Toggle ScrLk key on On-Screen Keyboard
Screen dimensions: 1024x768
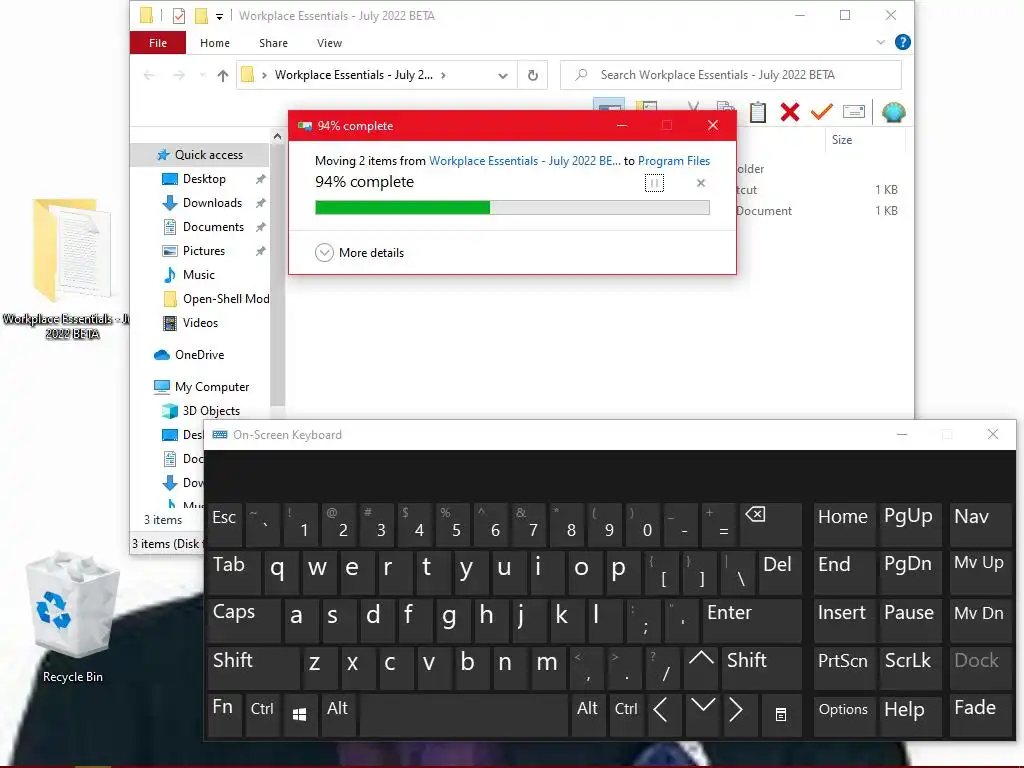point(910,667)
